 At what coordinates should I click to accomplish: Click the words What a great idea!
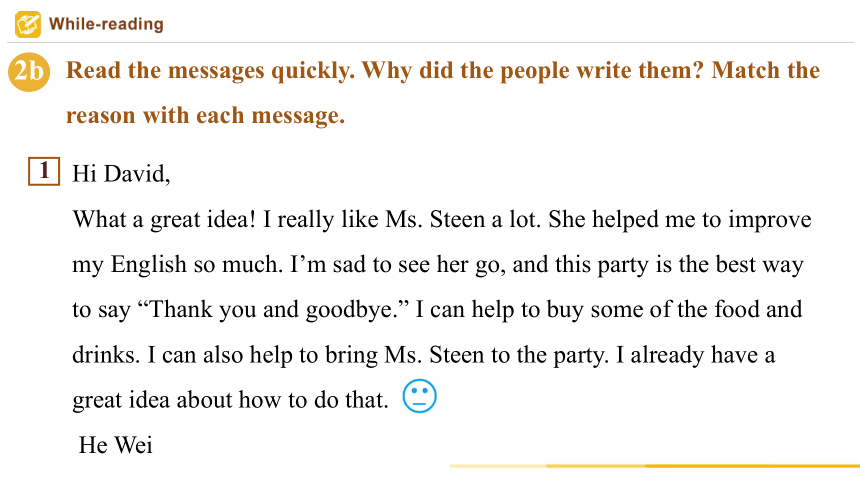[x=165, y=220]
